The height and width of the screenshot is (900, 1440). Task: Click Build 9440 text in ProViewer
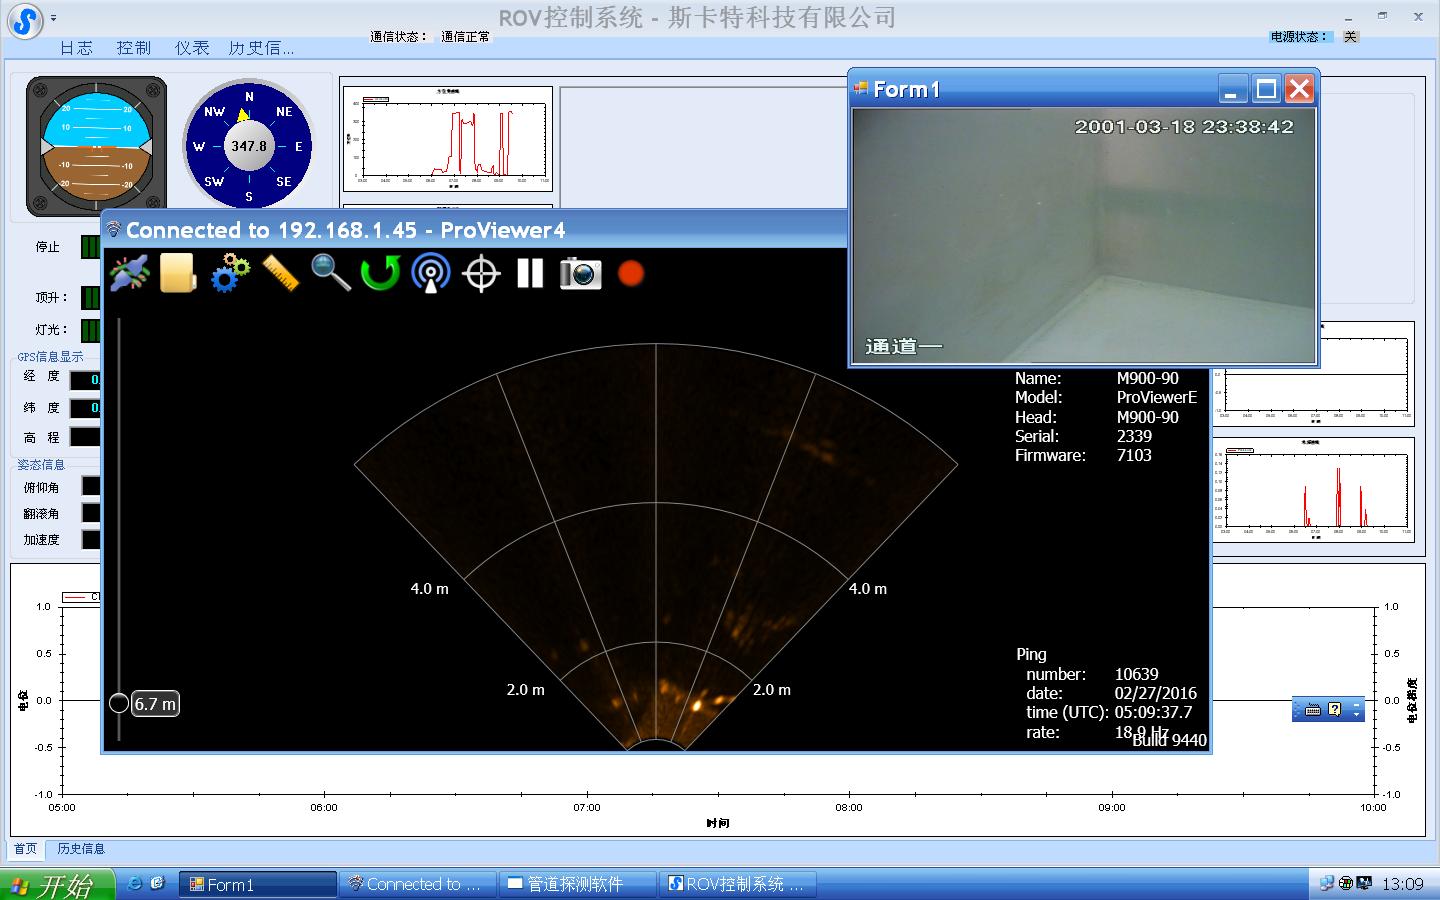pyautogui.click(x=1169, y=740)
